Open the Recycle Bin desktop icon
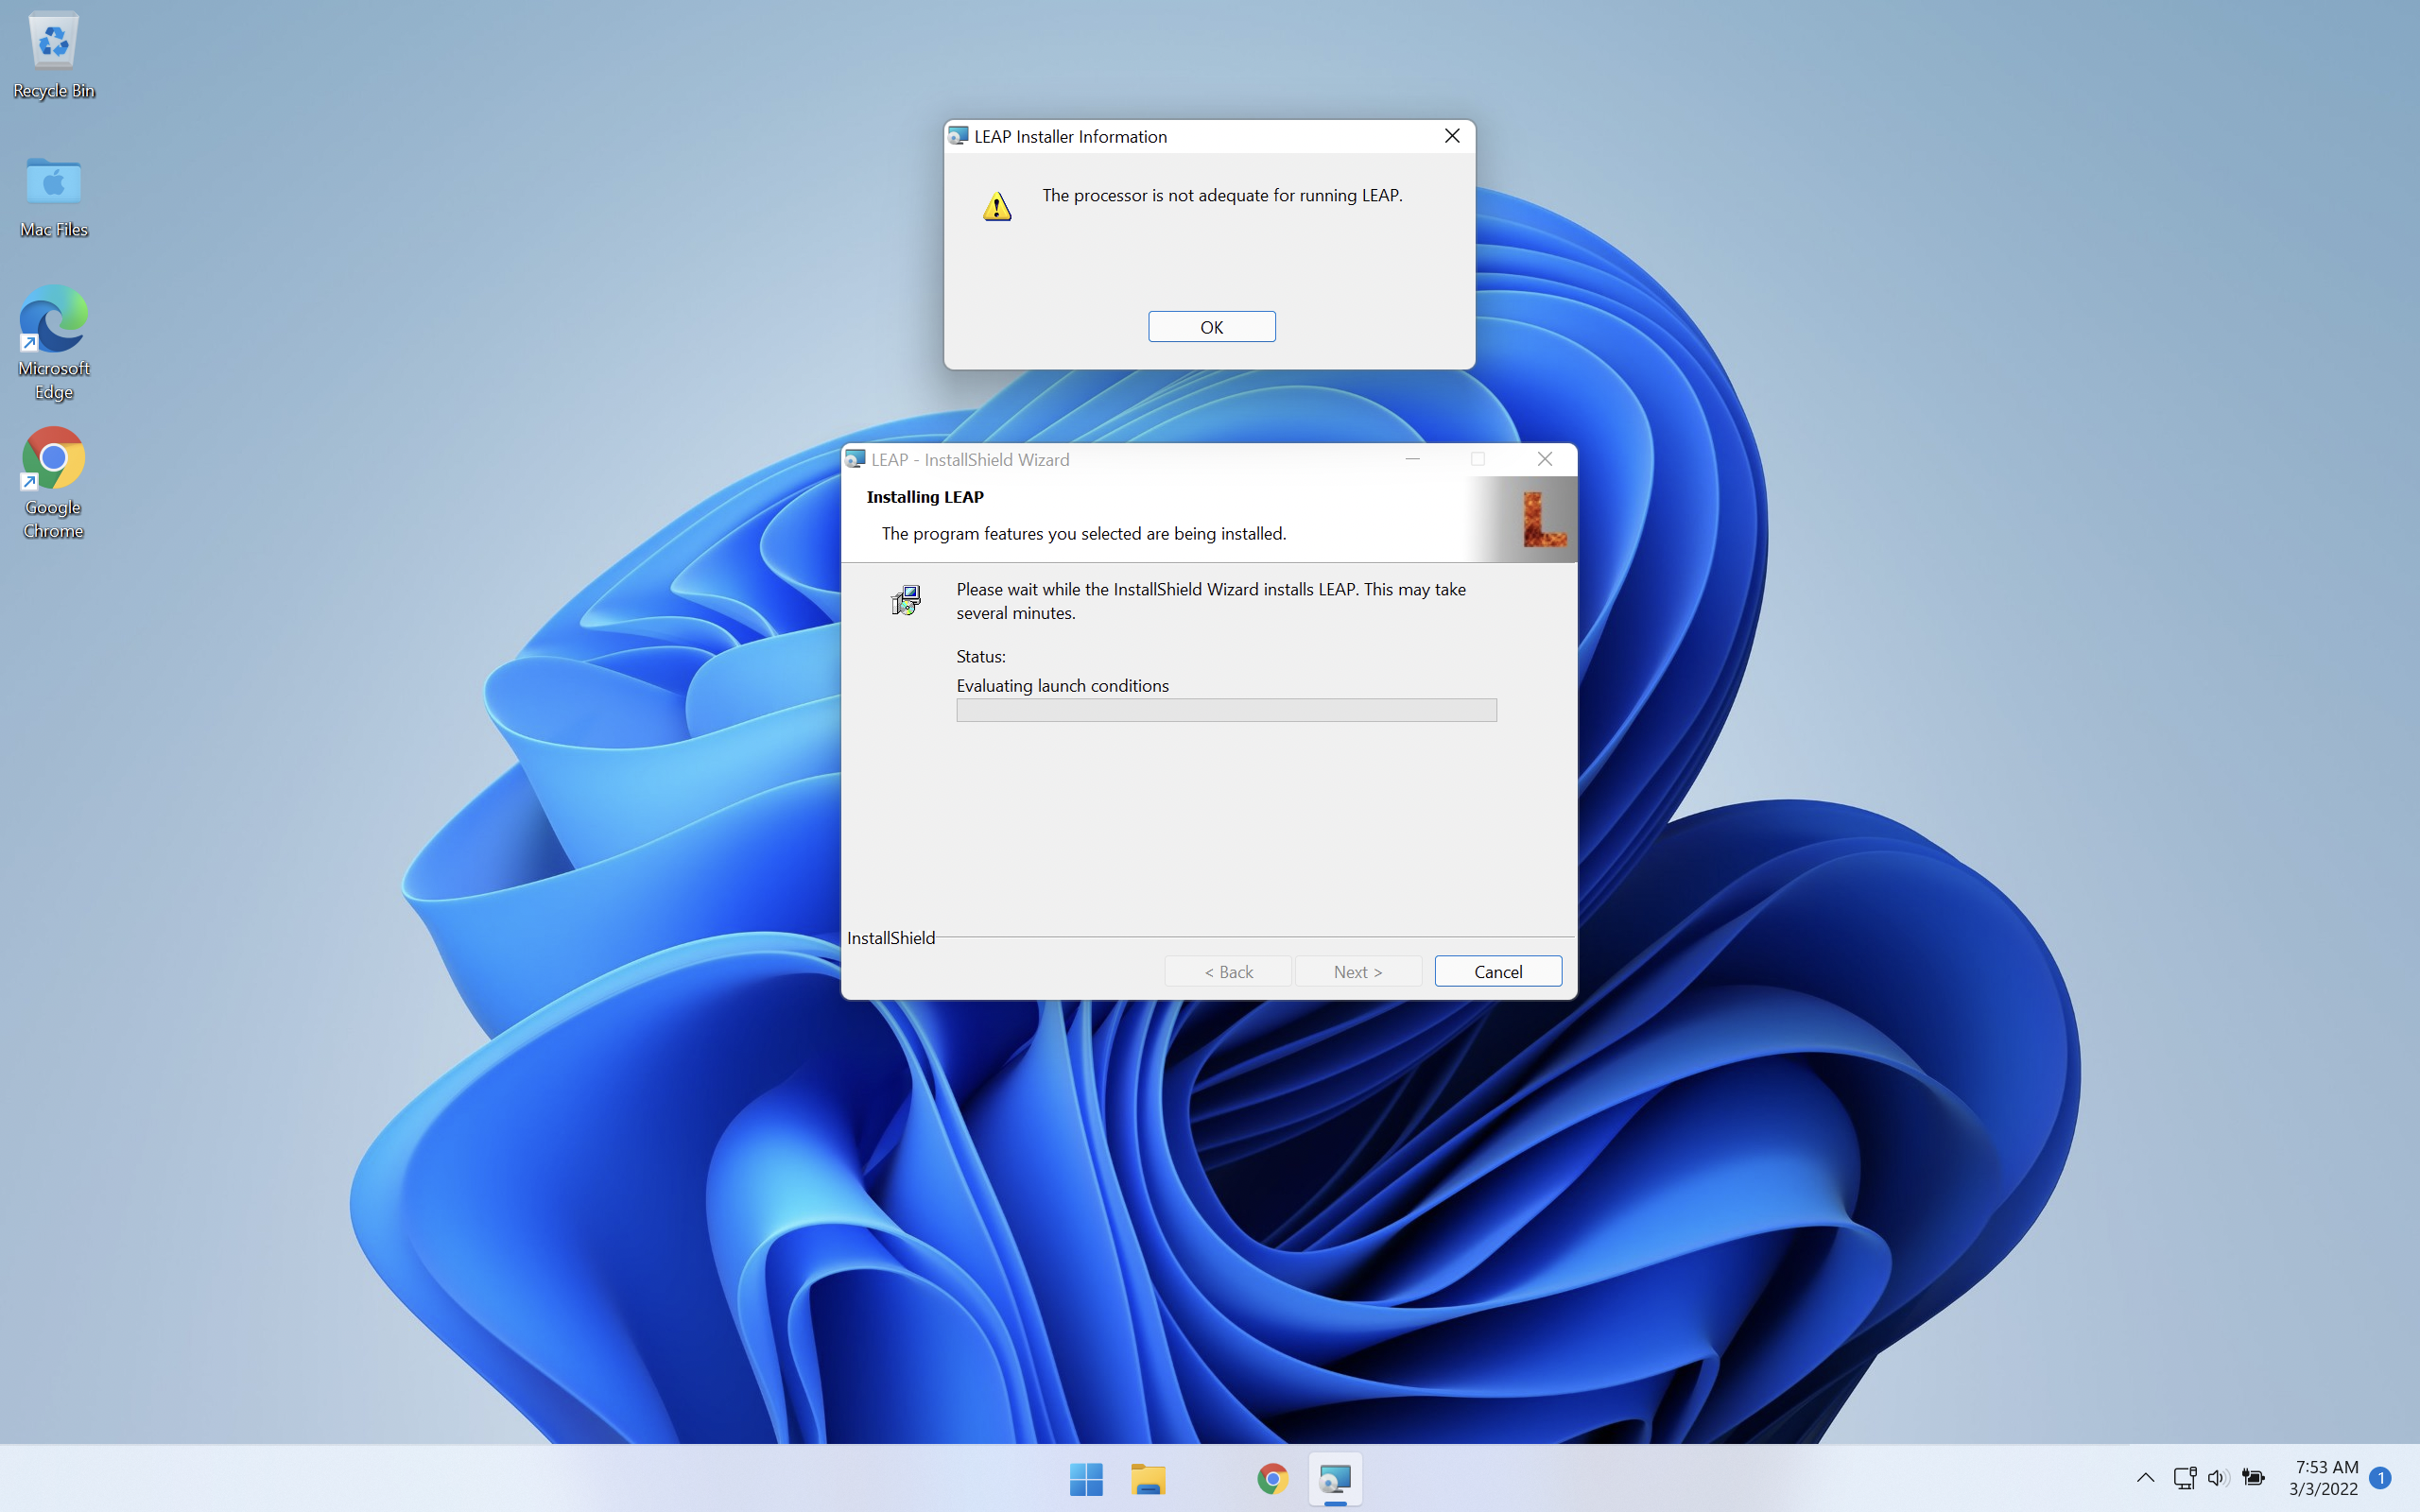Viewport: 2420px width, 1512px height. 53,55
